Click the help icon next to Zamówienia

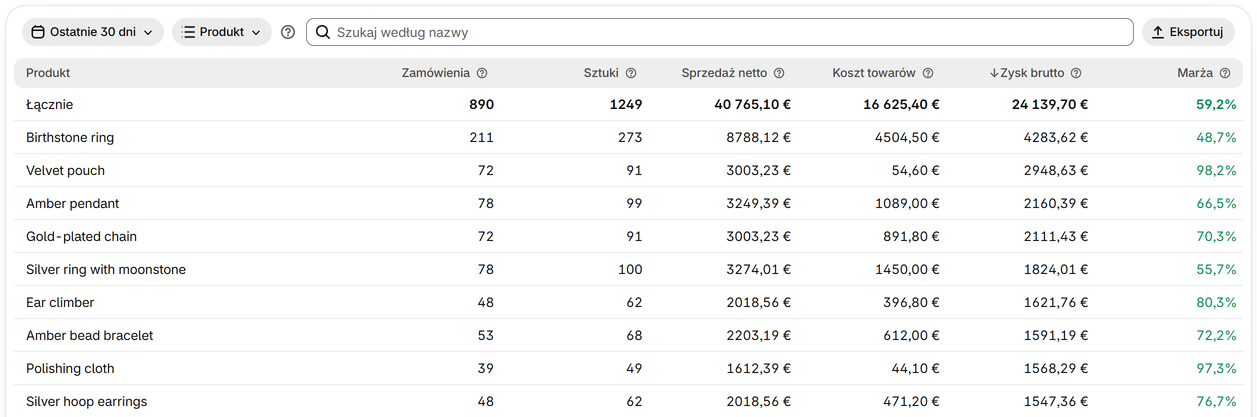482,73
